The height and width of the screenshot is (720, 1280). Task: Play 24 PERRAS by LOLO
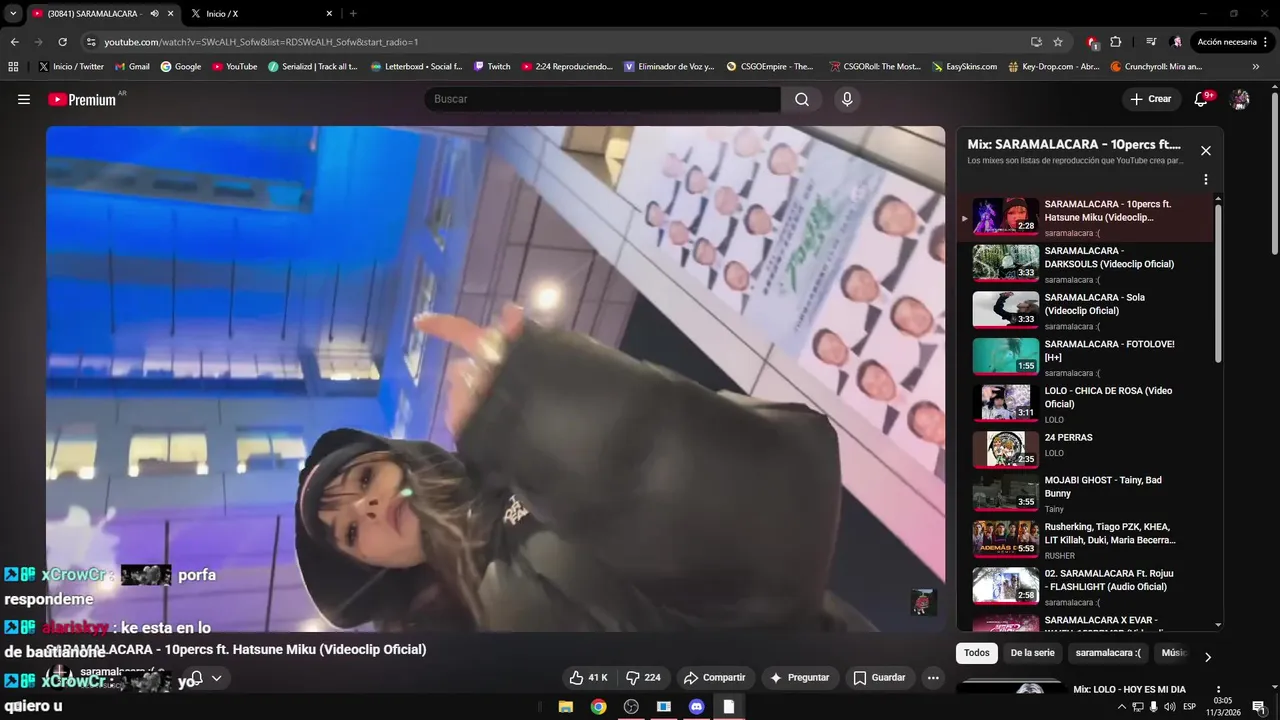tap(1086, 450)
